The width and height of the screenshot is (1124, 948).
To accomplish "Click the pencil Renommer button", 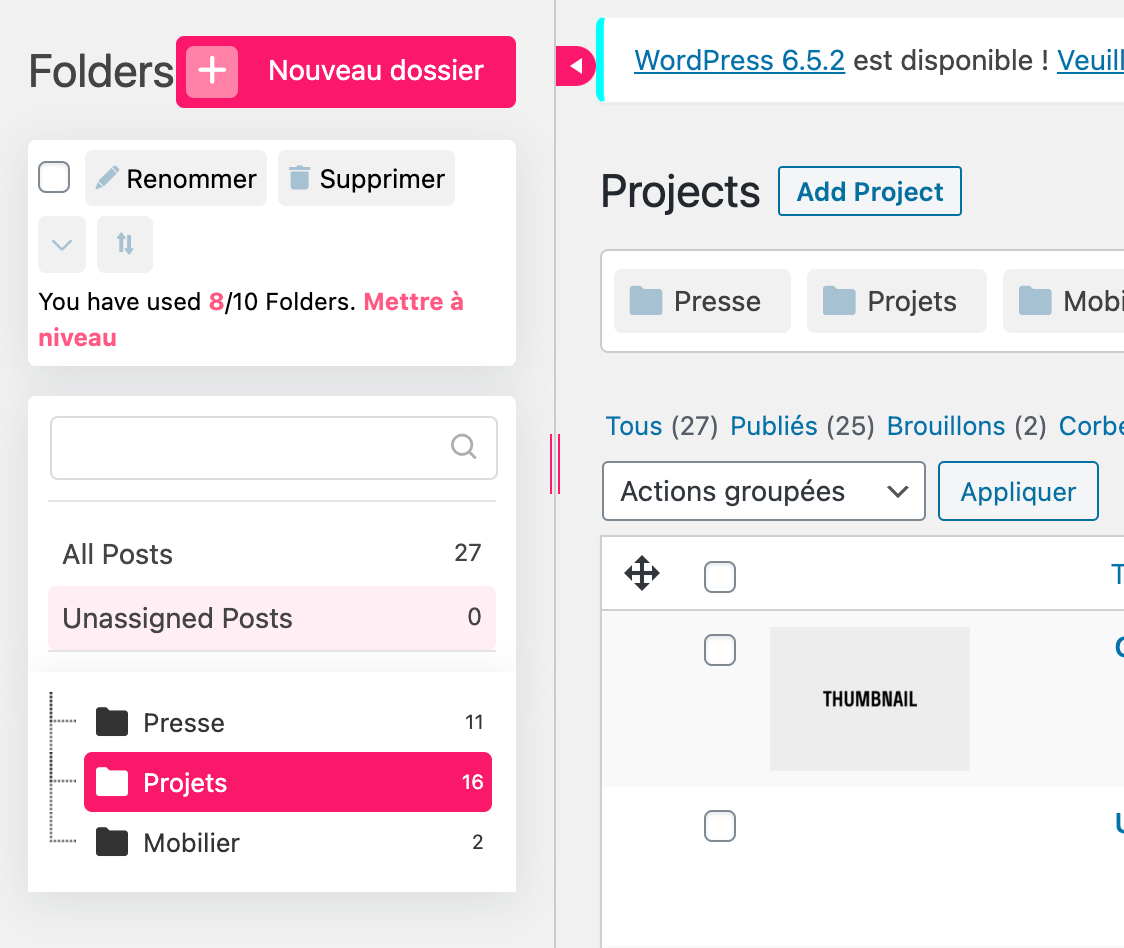I will [176, 179].
